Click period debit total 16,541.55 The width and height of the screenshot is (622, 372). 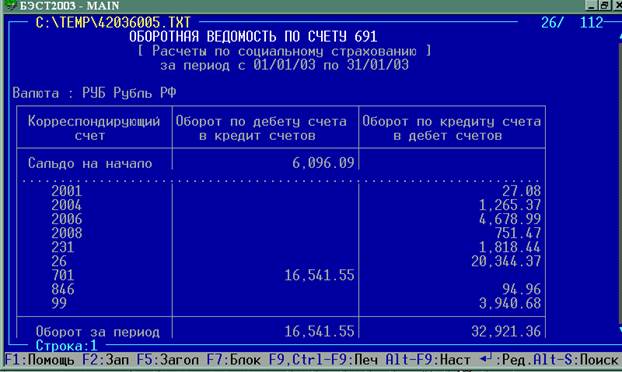point(319,332)
